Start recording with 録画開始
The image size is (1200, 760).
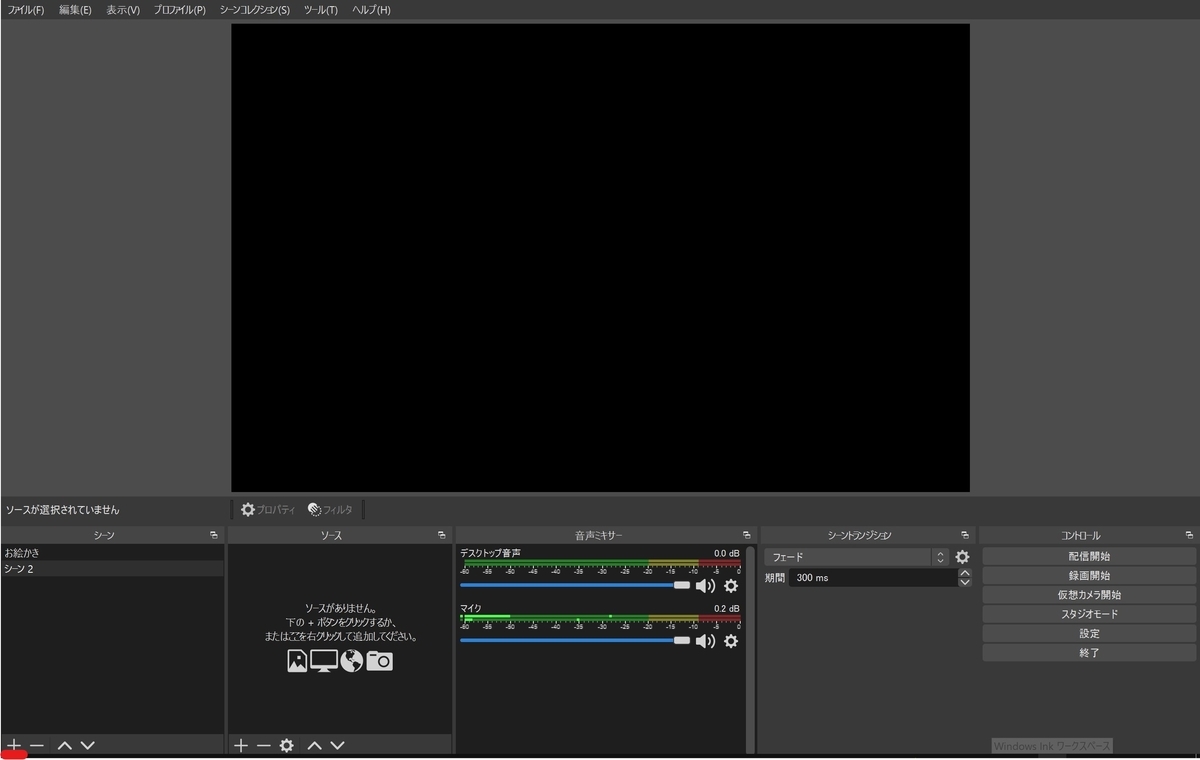[1089, 576]
